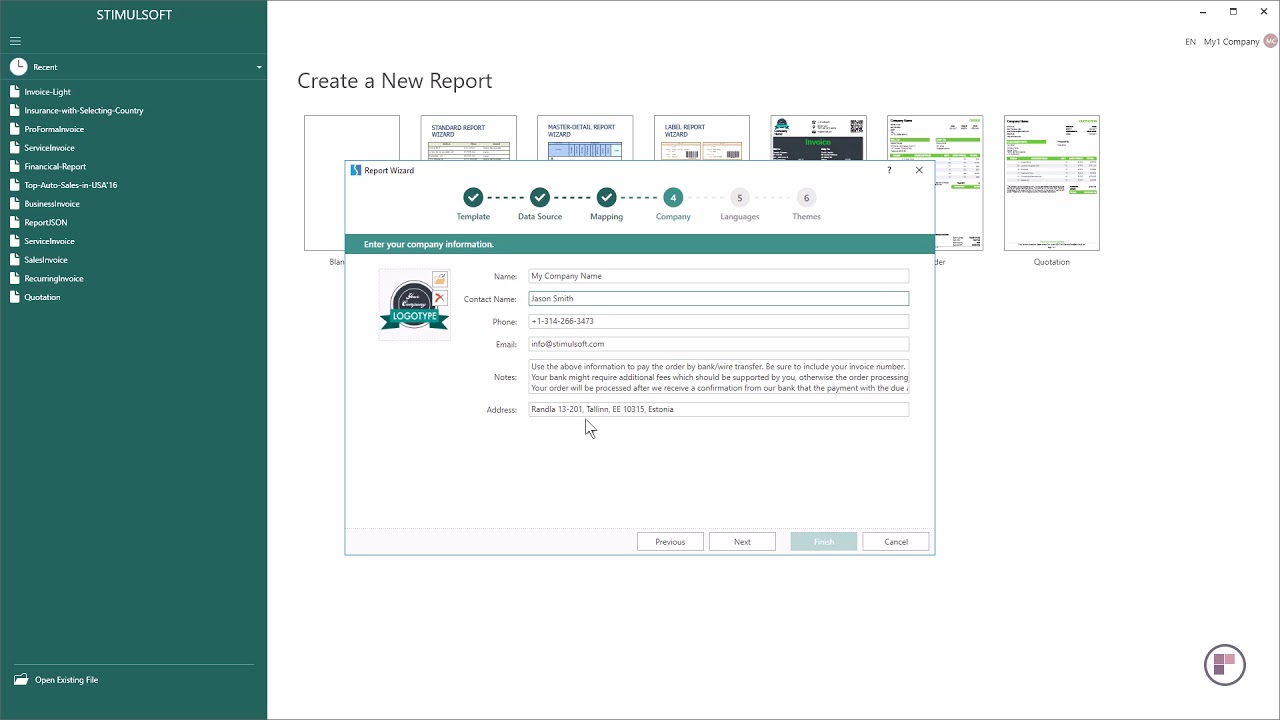This screenshot has width=1280, height=720.
Task: Click the file icon beside Quotation in sidebar
Action: (15, 297)
